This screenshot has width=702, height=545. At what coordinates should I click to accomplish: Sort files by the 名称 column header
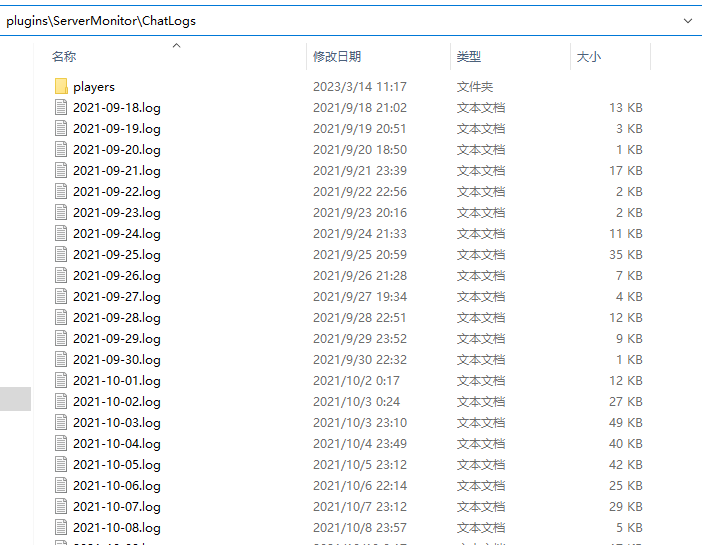(x=64, y=57)
